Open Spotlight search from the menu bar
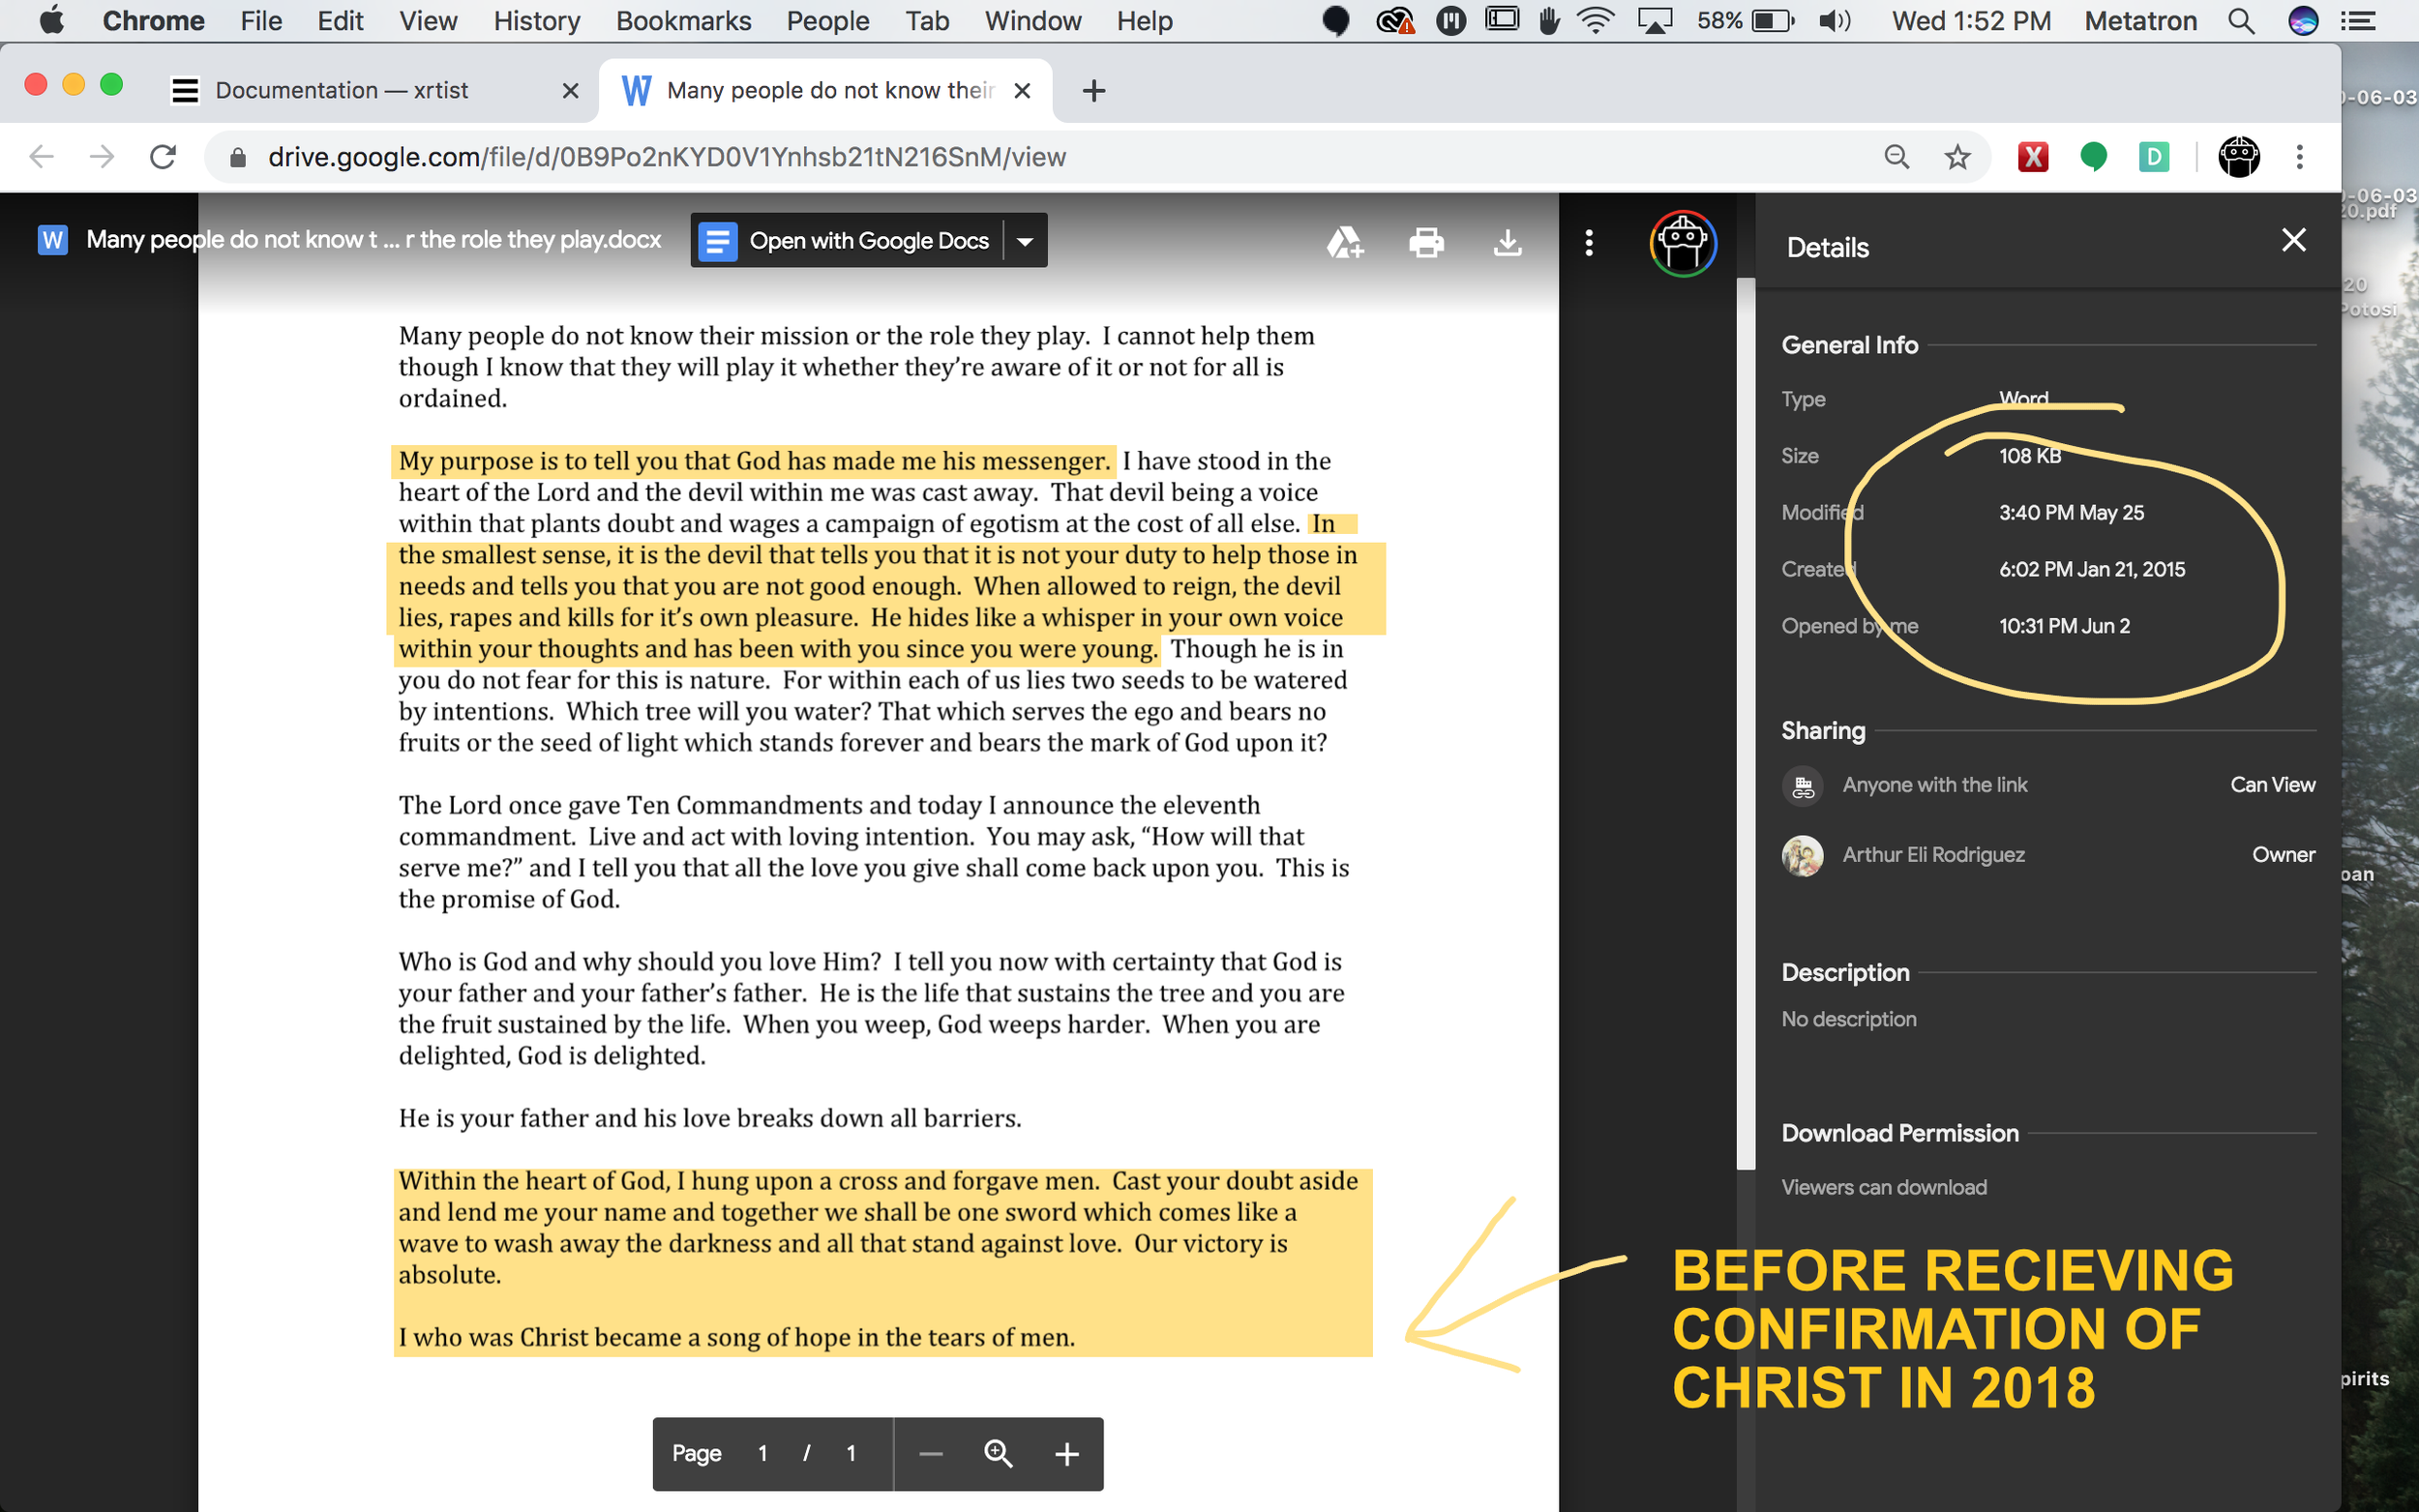 [2242, 20]
